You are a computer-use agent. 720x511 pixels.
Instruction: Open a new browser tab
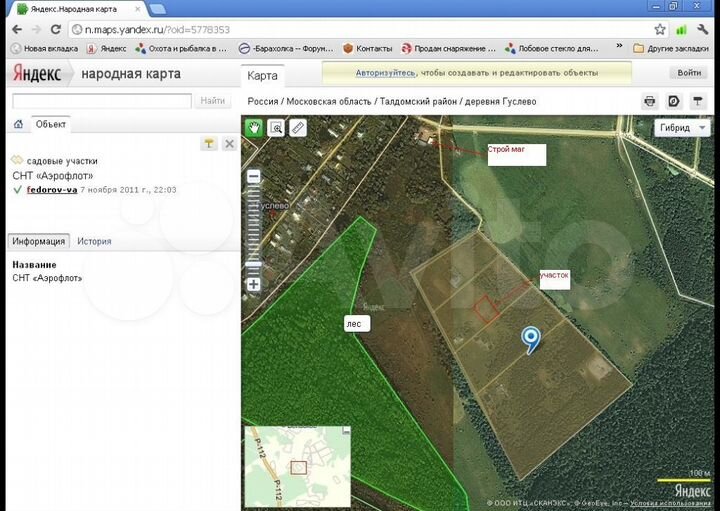click(158, 9)
